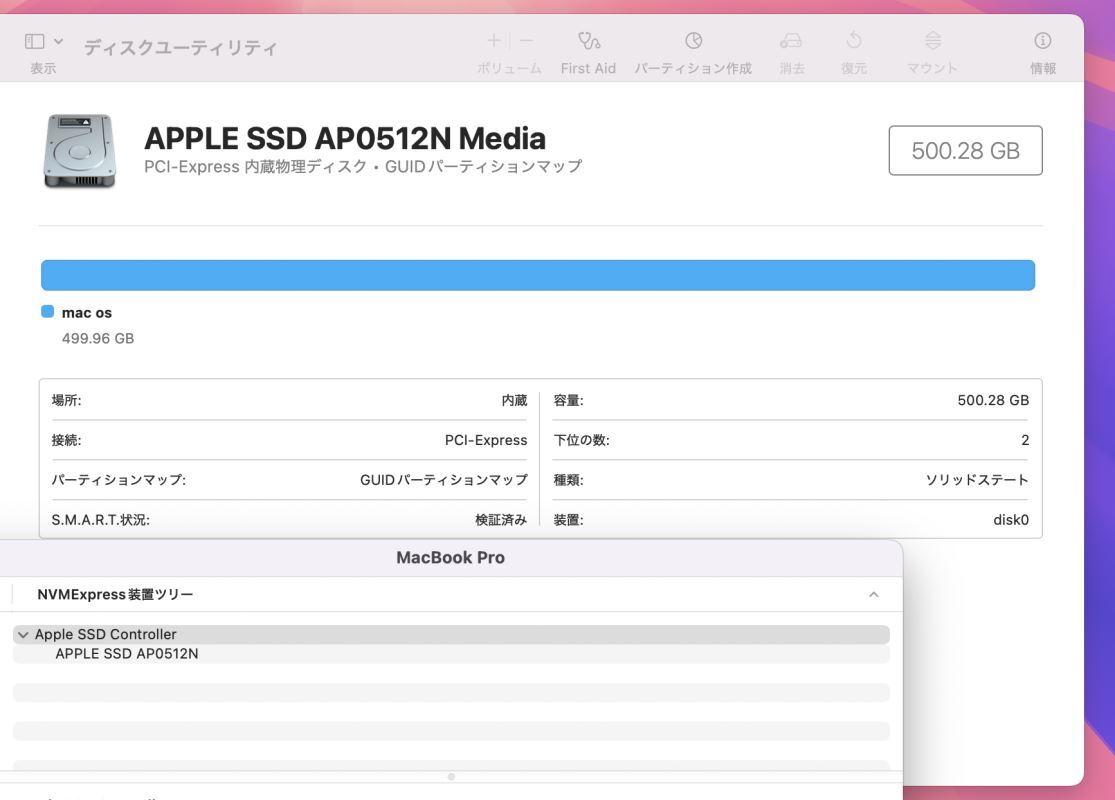Viewport: 1115px width, 800px height.
Task: Click the パーティション作成 pie chart icon
Action: (x=693, y=41)
